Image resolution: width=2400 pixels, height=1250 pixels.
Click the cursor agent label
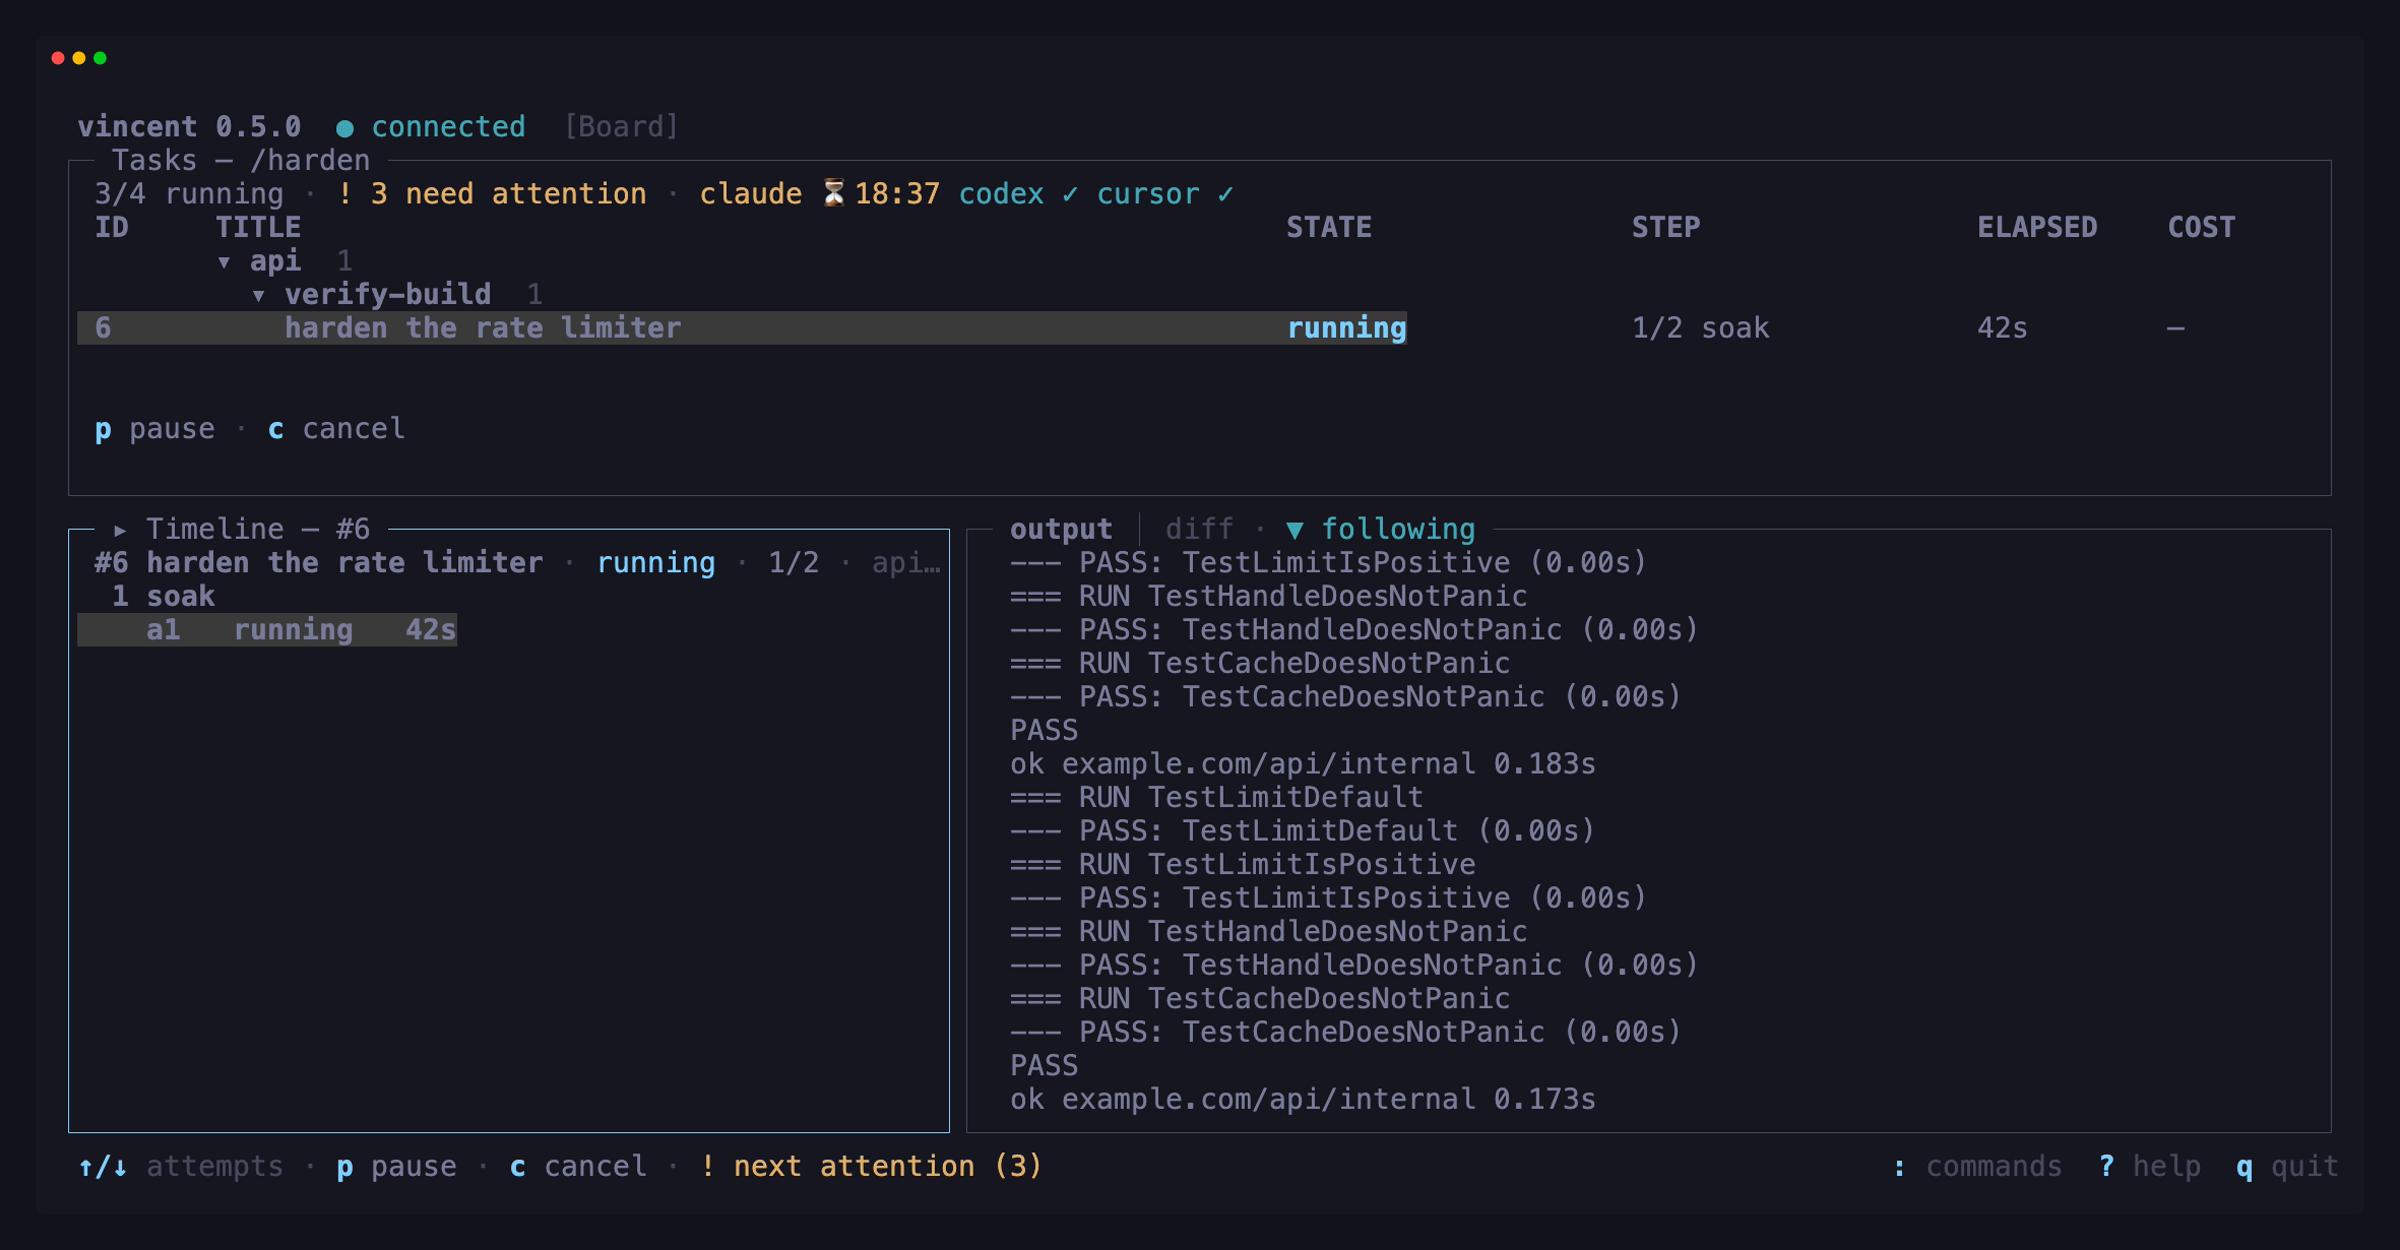point(1148,194)
